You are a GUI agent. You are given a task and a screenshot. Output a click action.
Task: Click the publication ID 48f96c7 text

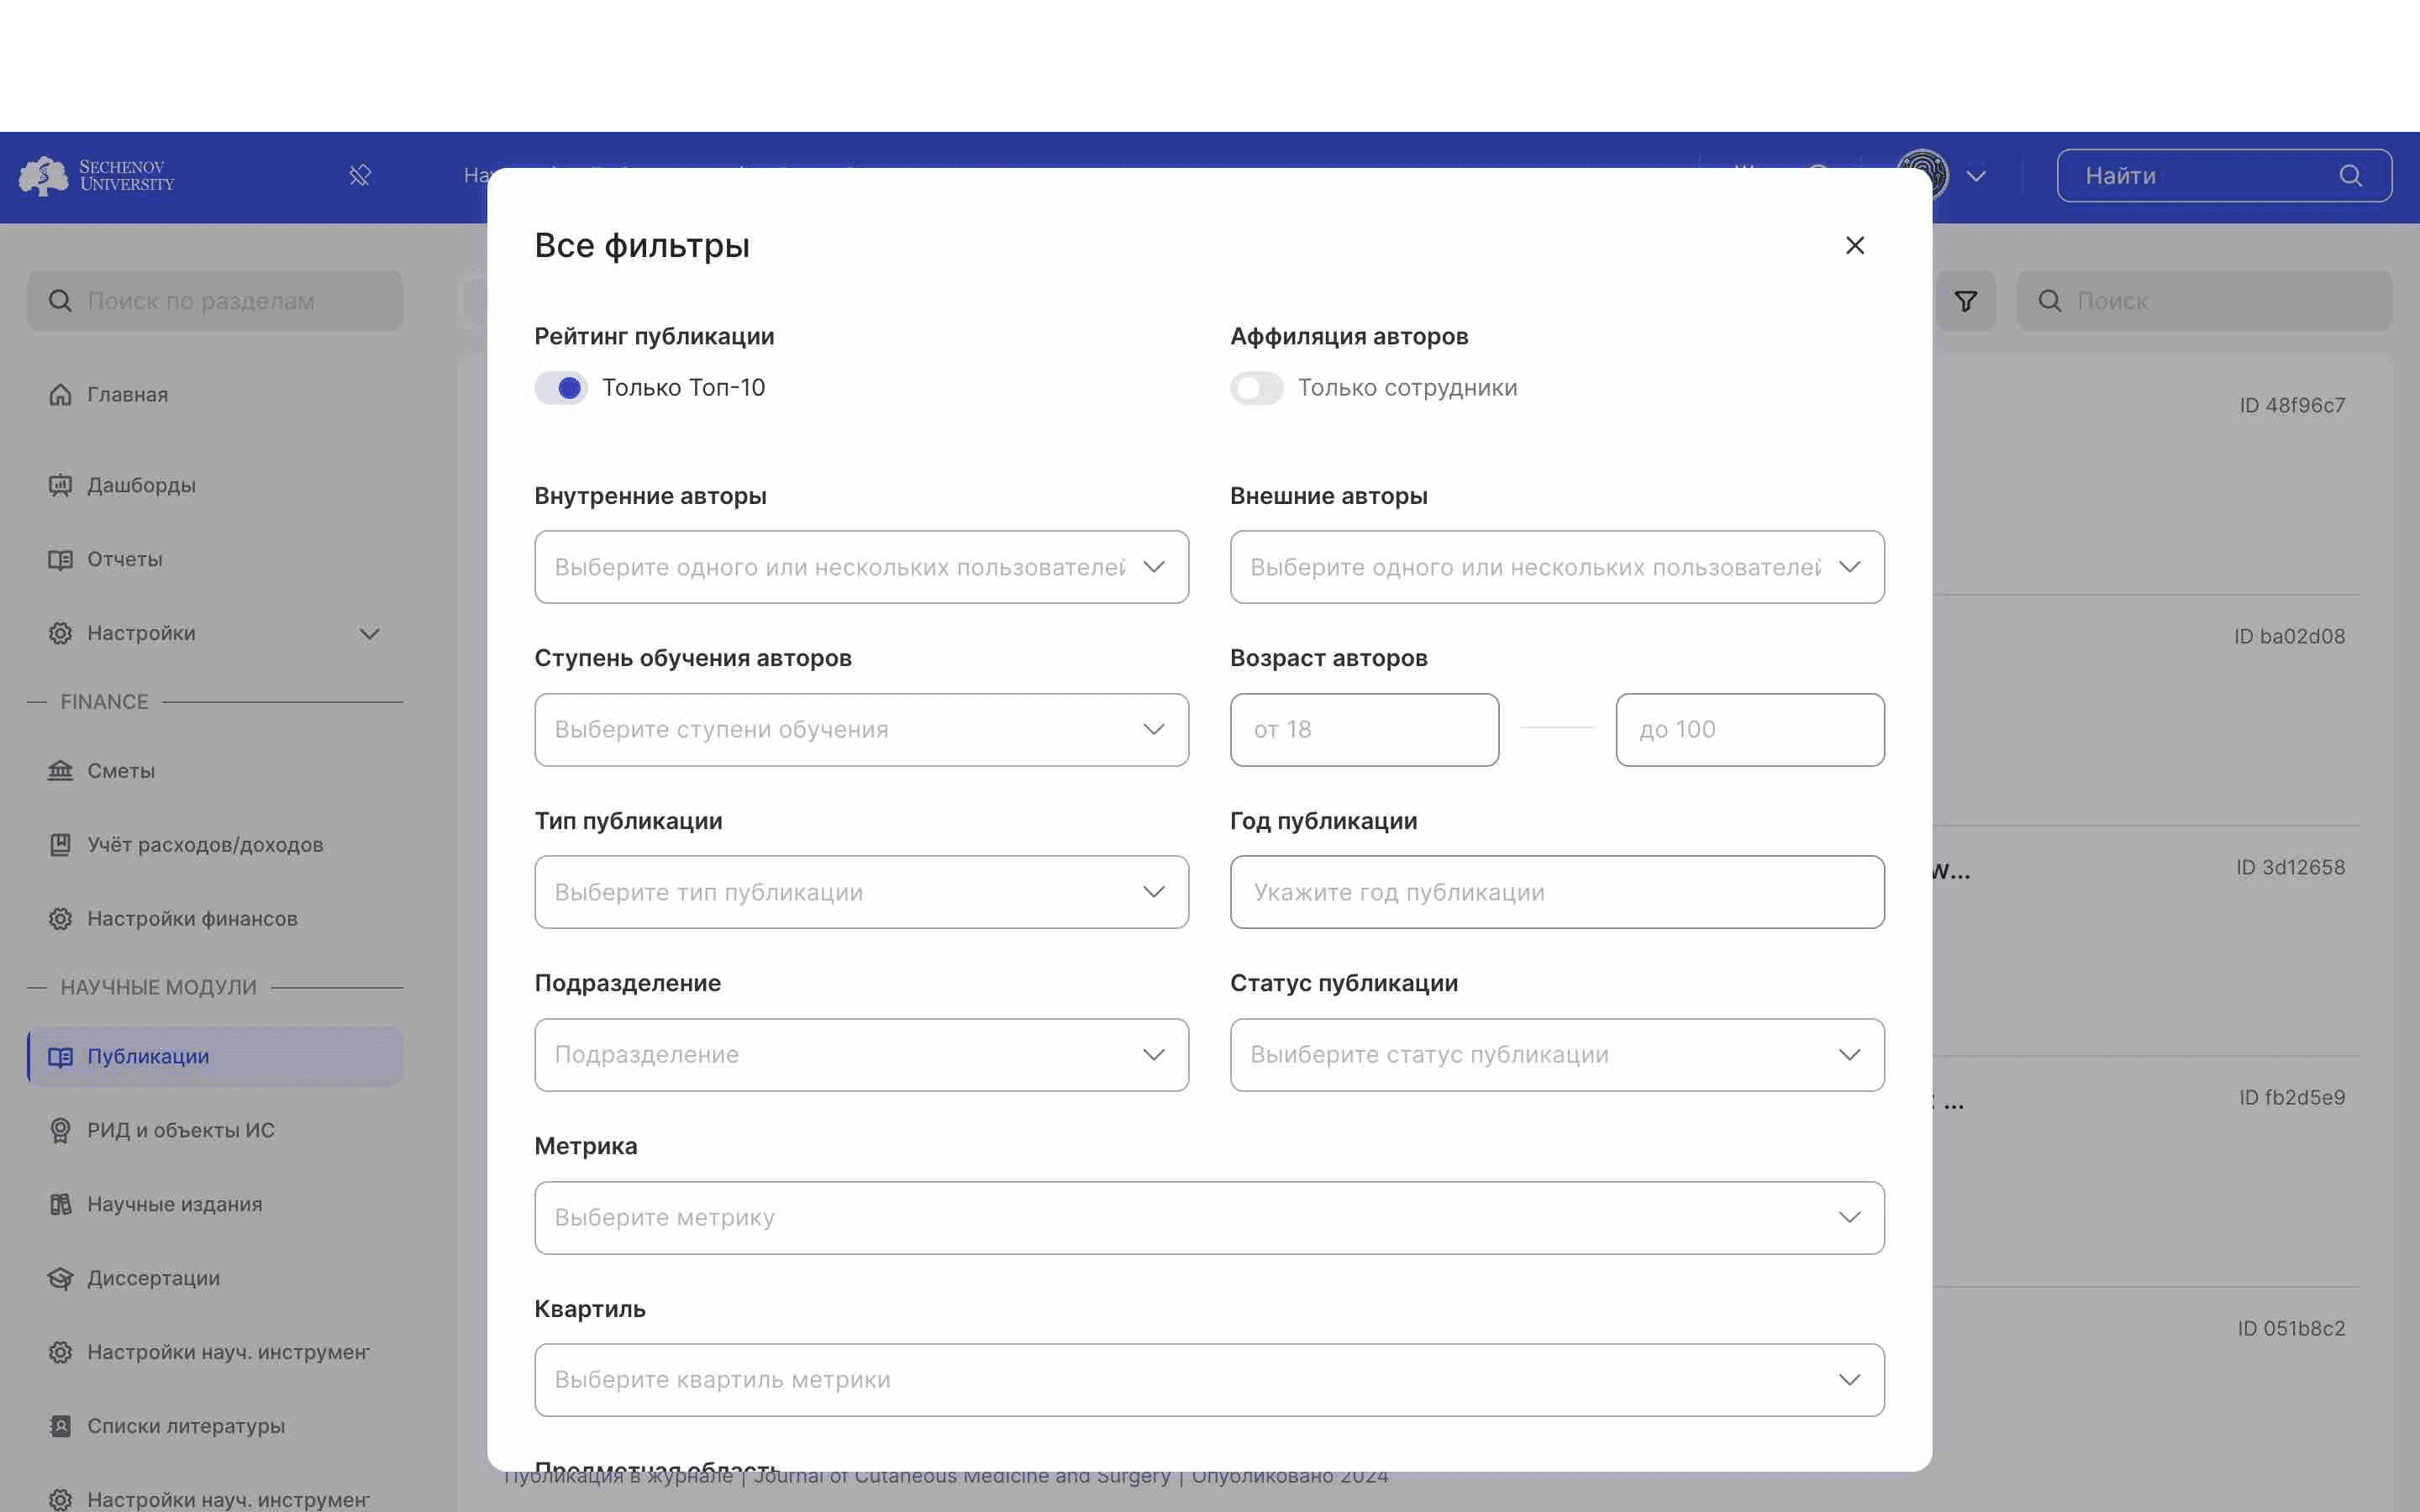click(x=2292, y=405)
